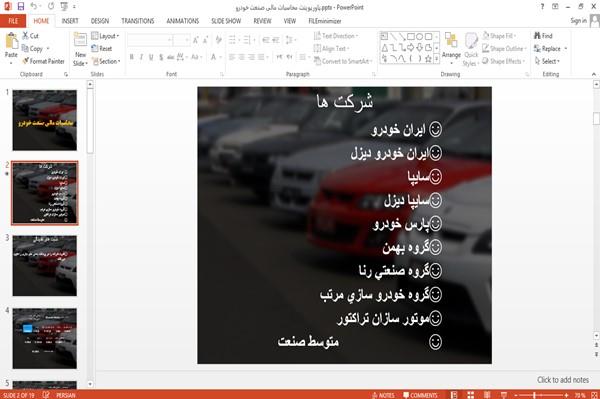Click the Paste clipboard icon
This screenshot has height=399, width=600.
pos(11,41)
